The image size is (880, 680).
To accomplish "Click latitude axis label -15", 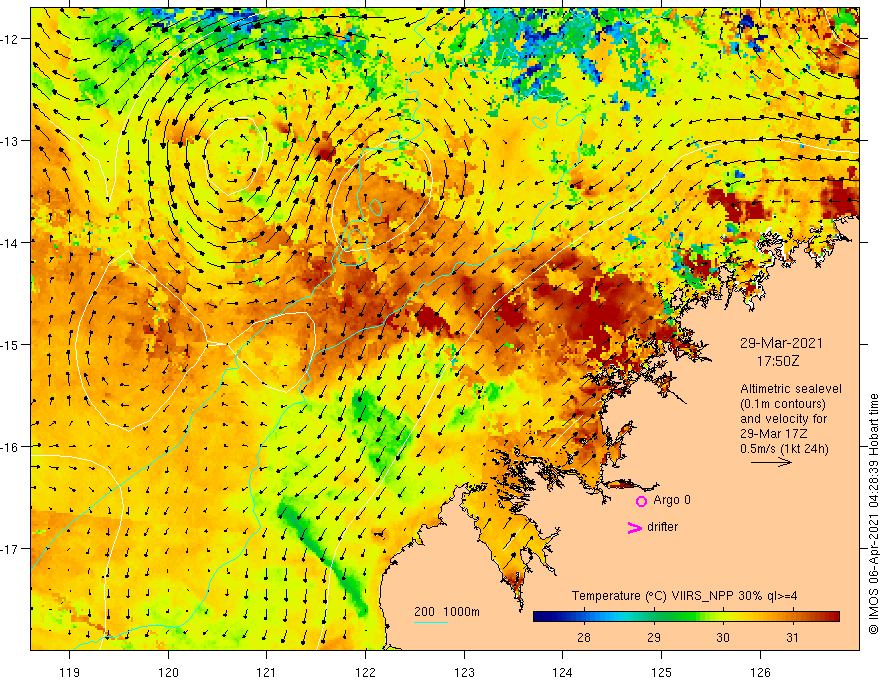I will [x=11, y=344].
